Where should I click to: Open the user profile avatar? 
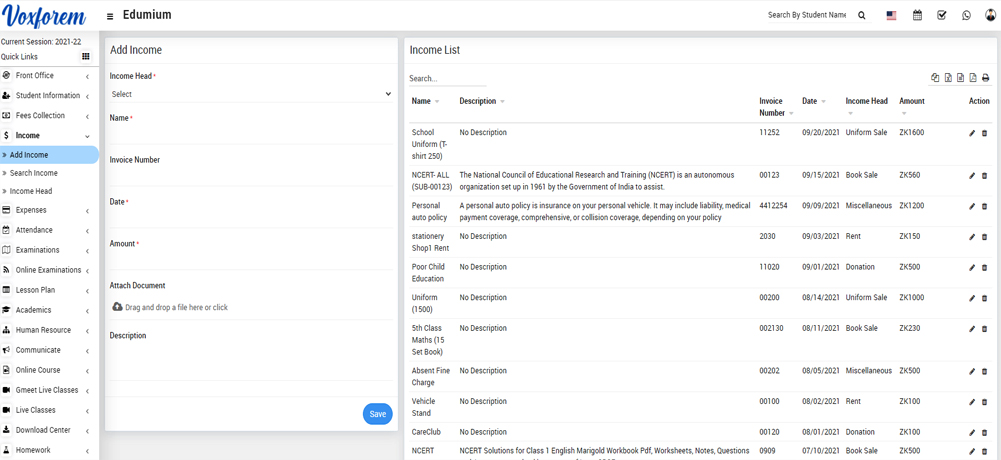(990, 16)
